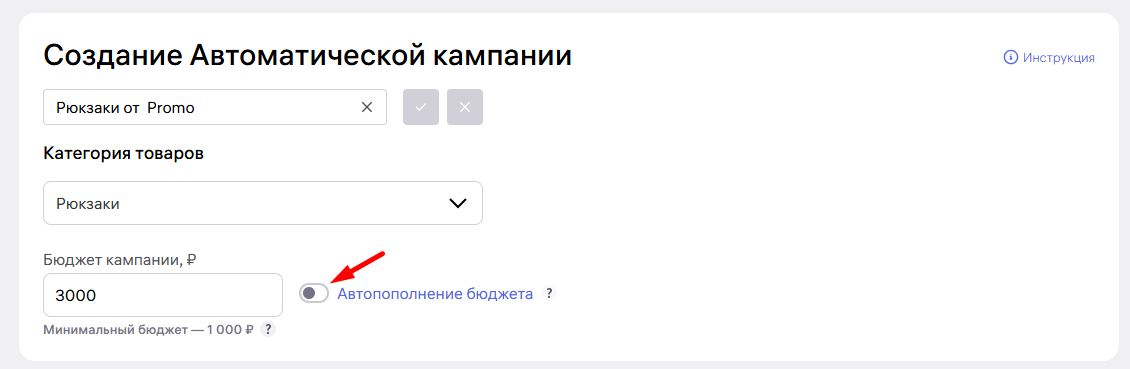The image size is (1130, 369).
Task: Click the Бюджет кампании, ₽ label
Action: [x=120, y=260]
